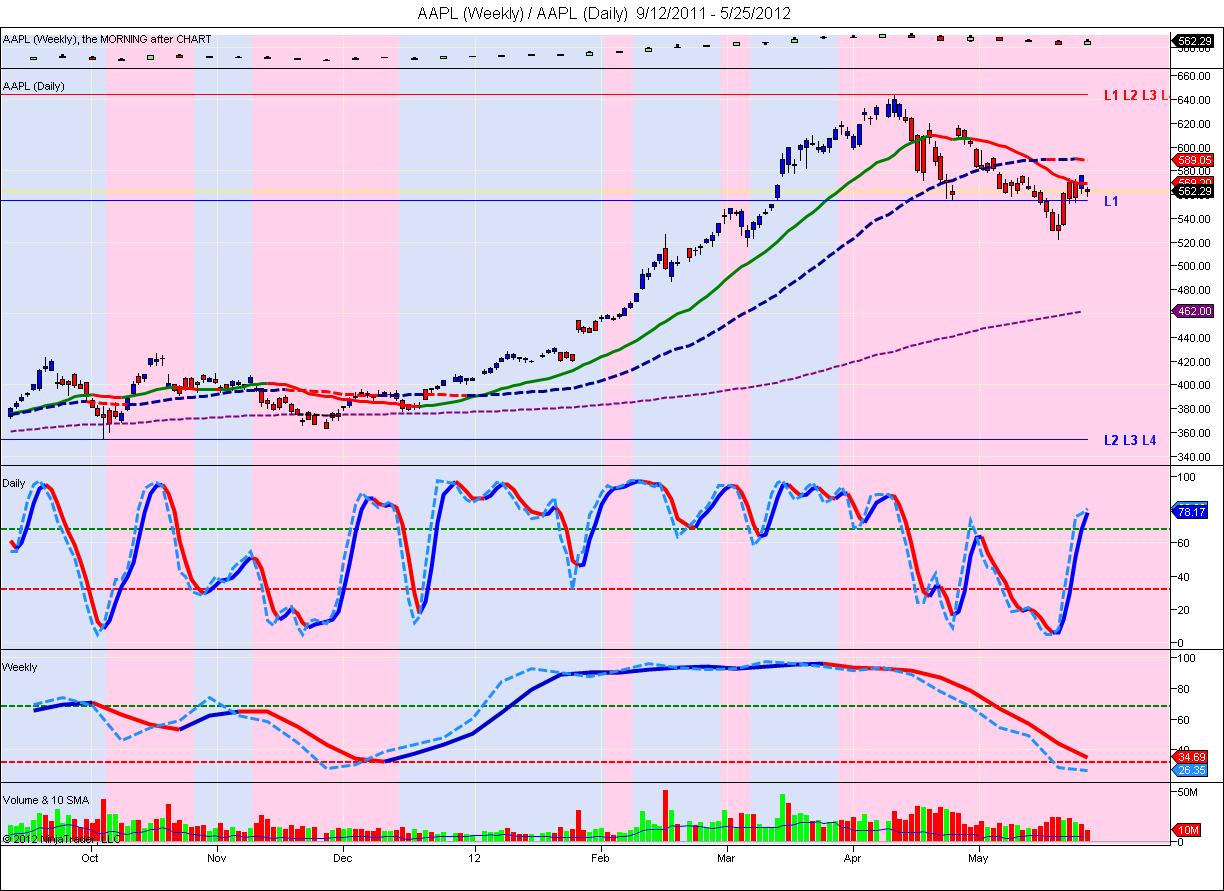Select the purple 462.00 price marker

1194,311
